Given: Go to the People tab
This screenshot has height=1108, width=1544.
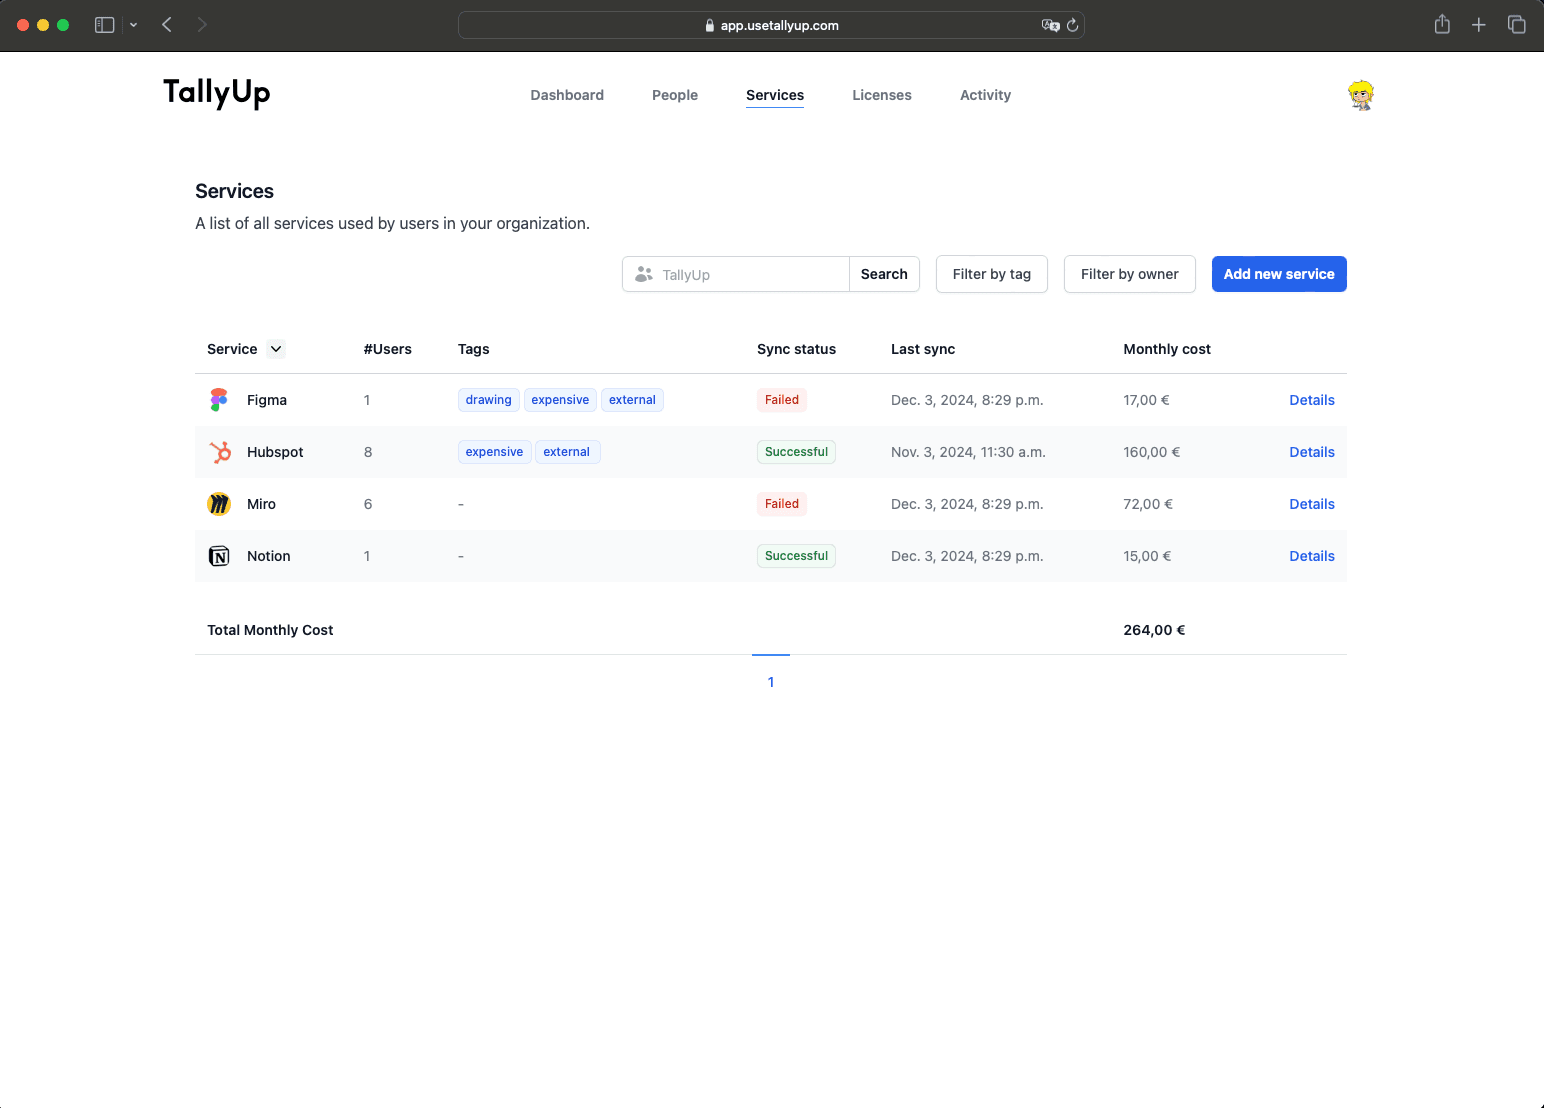Looking at the screenshot, I should (x=674, y=95).
